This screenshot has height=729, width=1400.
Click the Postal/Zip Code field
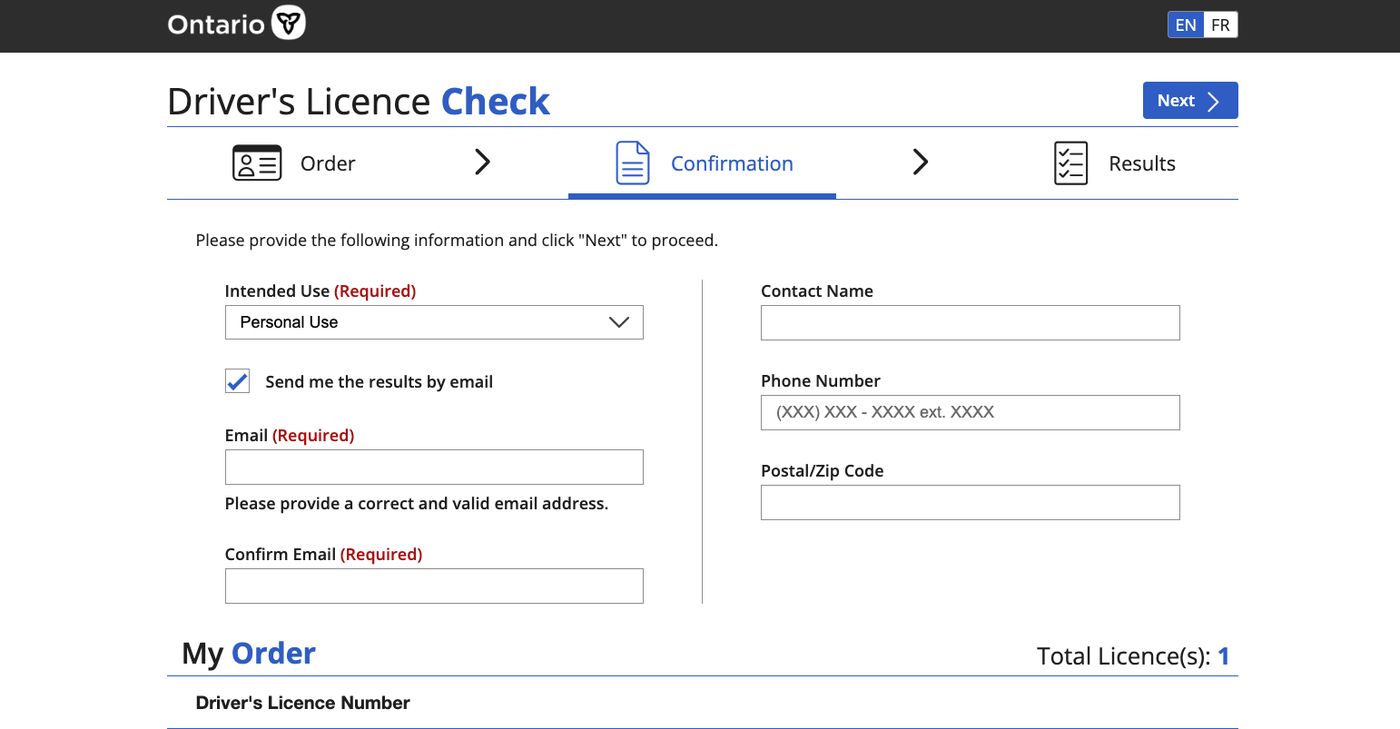click(970, 502)
